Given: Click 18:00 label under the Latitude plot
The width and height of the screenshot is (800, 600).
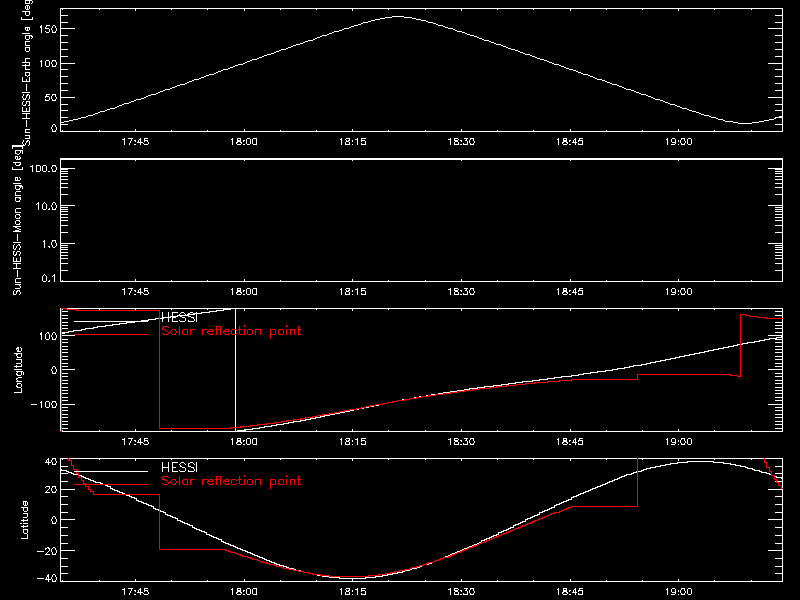Looking at the screenshot, I should pyautogui.click(x=244, y=591).
